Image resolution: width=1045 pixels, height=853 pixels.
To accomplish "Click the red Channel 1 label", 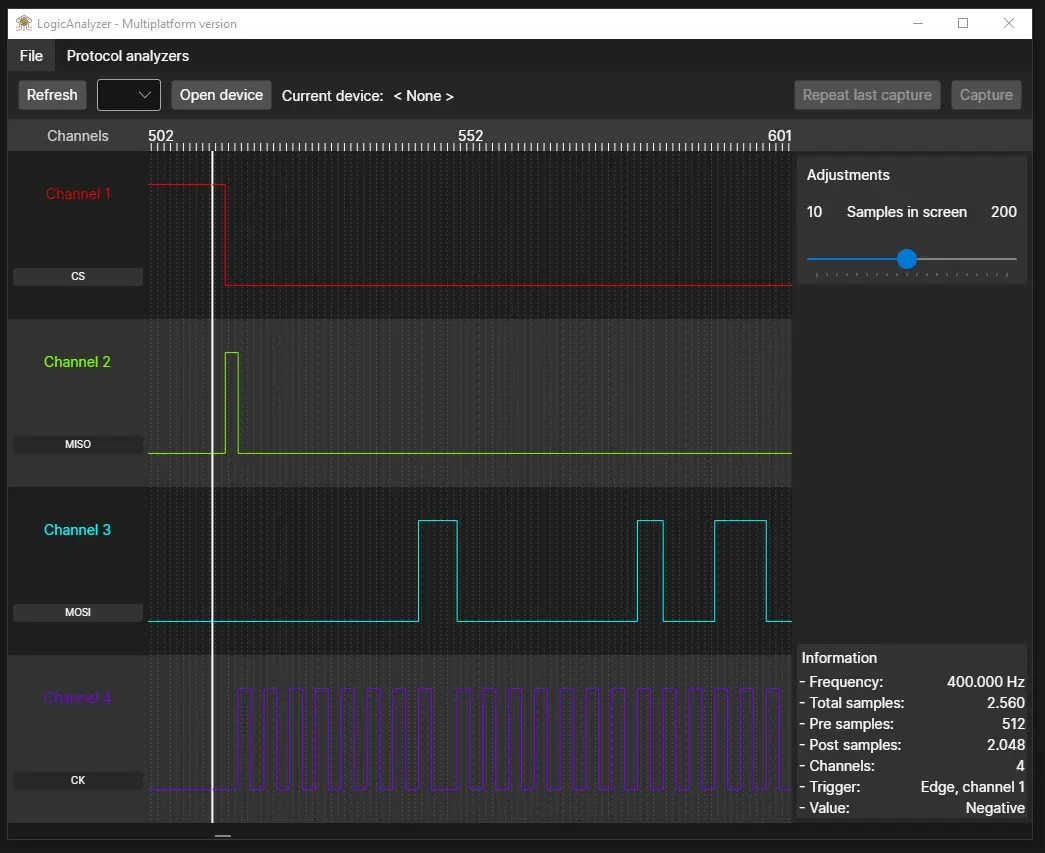I will pos(78,194).
